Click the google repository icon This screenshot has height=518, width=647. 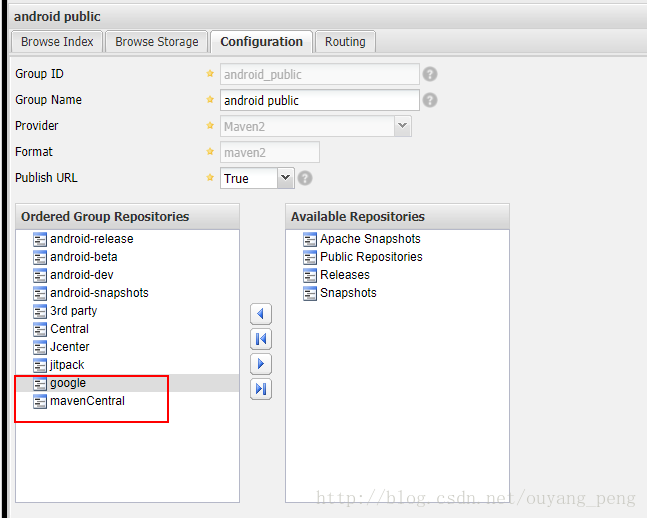point(40,383)
